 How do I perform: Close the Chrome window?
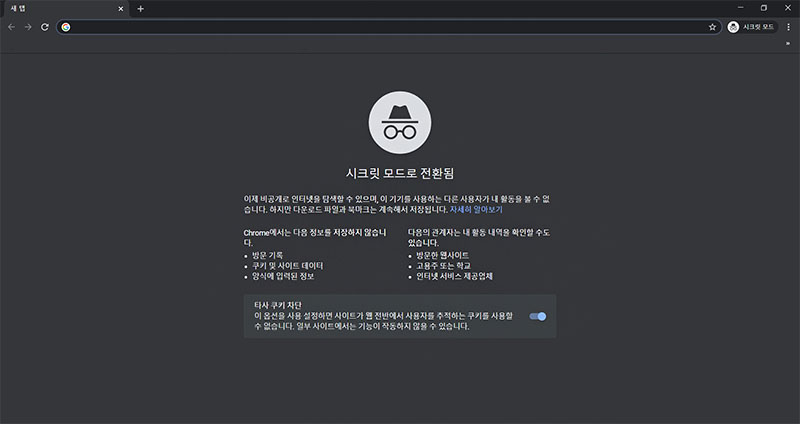[x=788, y=8]
